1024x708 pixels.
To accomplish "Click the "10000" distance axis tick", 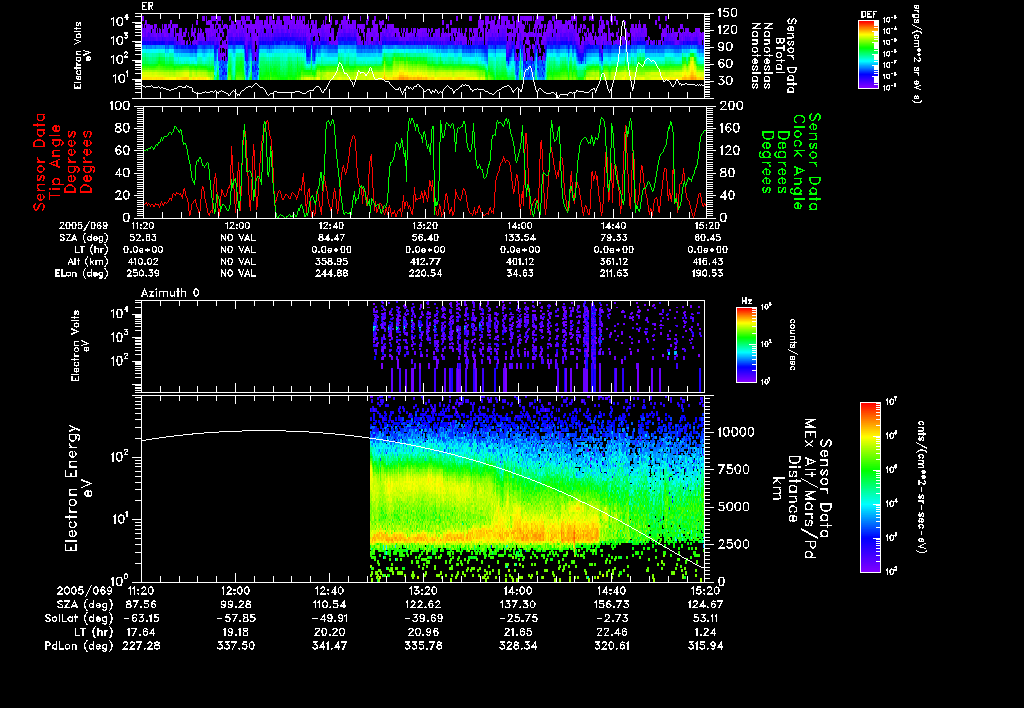I will pyautogui.click(x=736, y=432).
